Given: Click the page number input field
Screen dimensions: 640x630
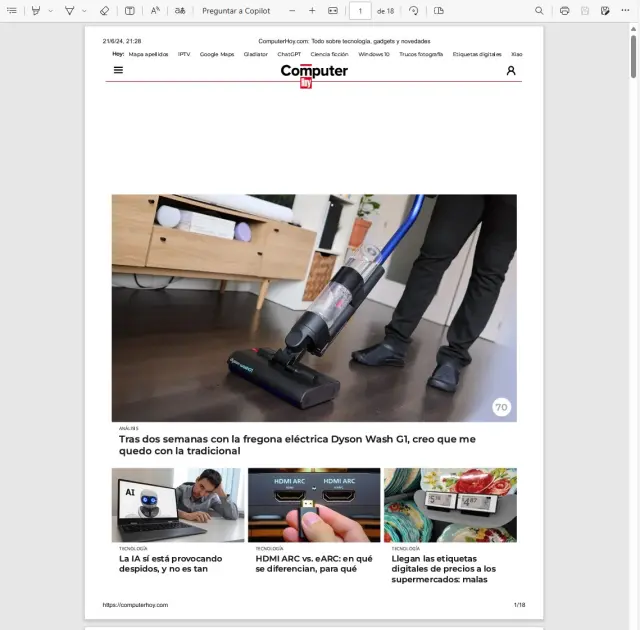Looking at the screenshot, I should [x=360, y=10].
